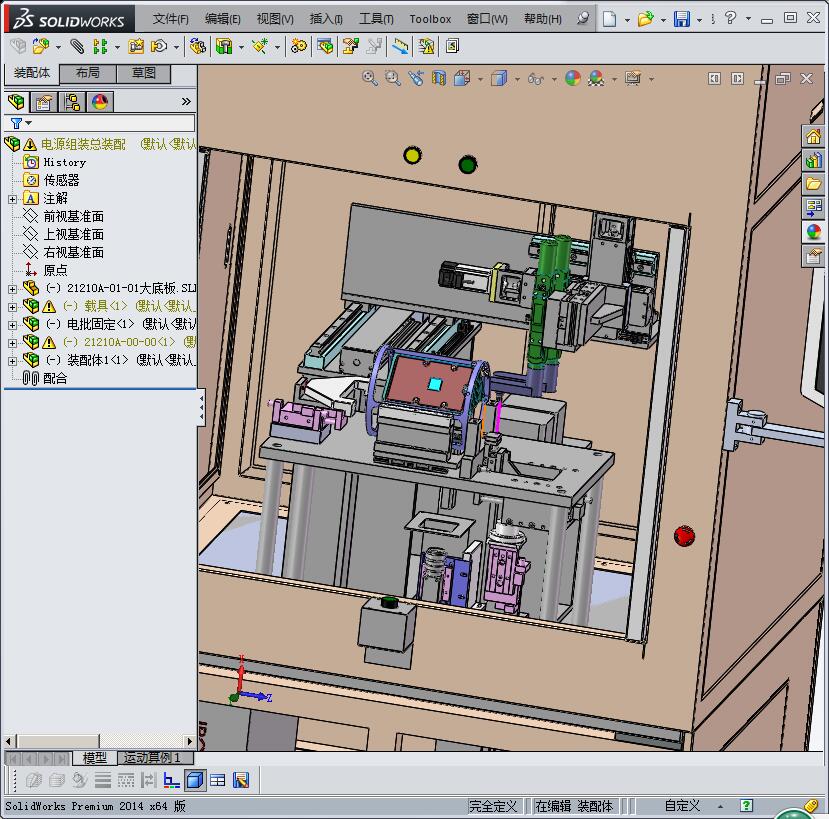Viewport: 829px width, 819px height.
Task: Open the tree filter dropdown arrow
Action: [29, 123]
